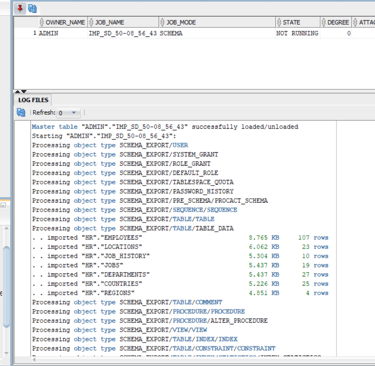This screenshot has width=375, height=366.
Task: Click imported "HR"."EMPLOYEES" line
Action: point(180,238)
